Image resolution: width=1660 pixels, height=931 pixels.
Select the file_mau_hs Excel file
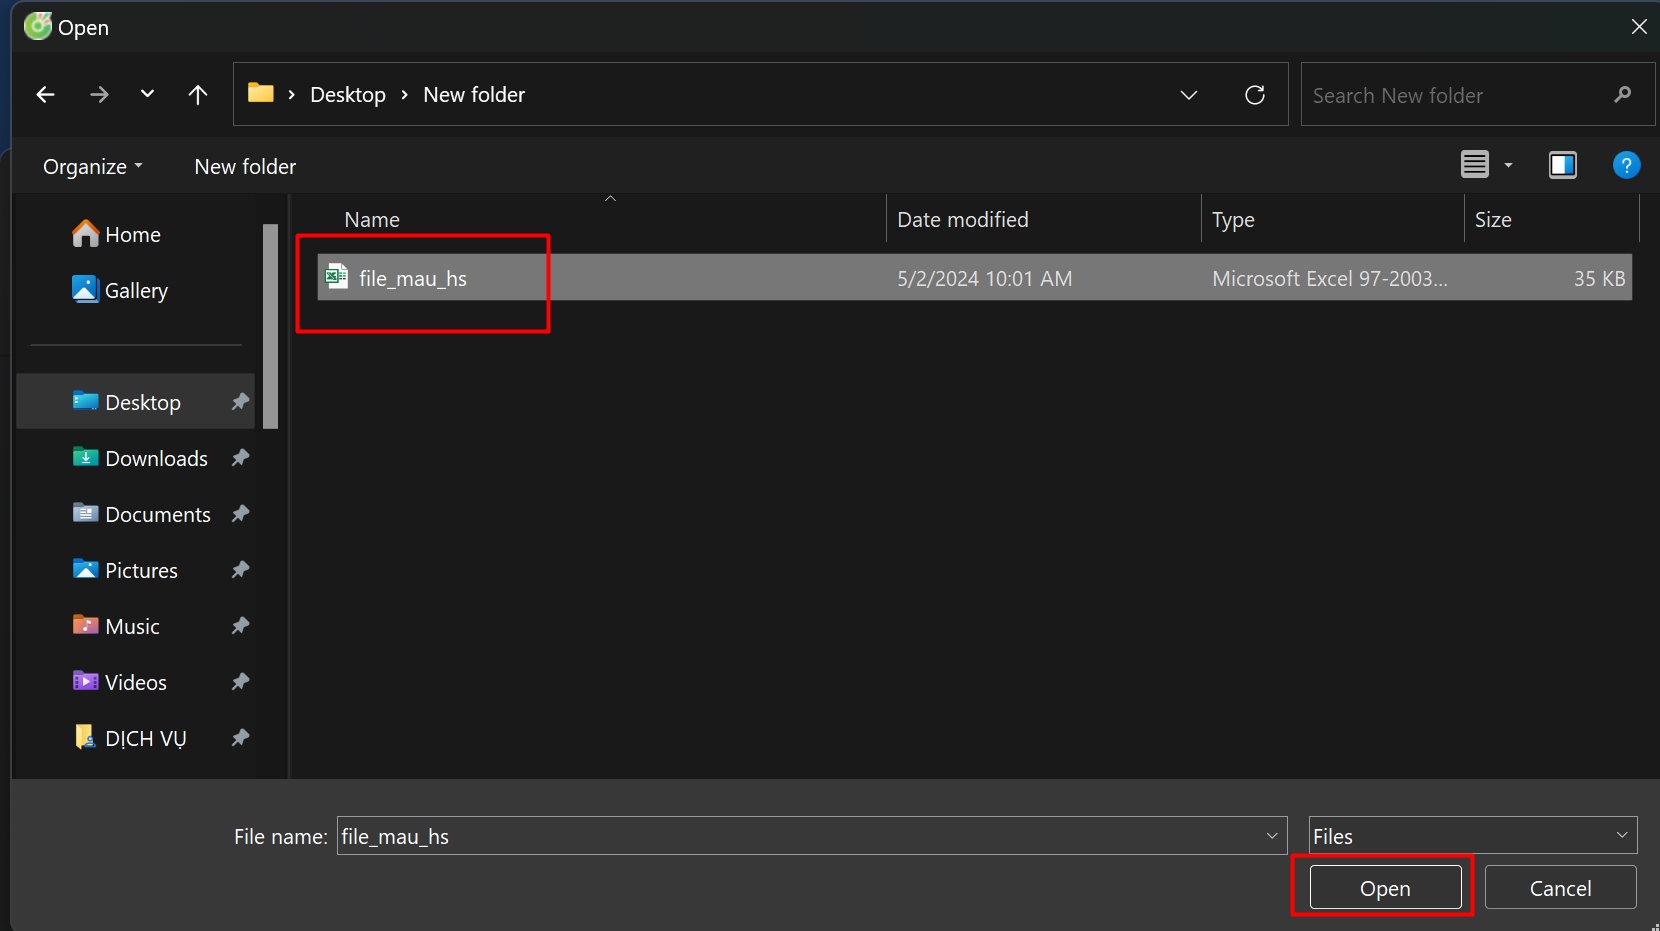(x=413, y=279)
